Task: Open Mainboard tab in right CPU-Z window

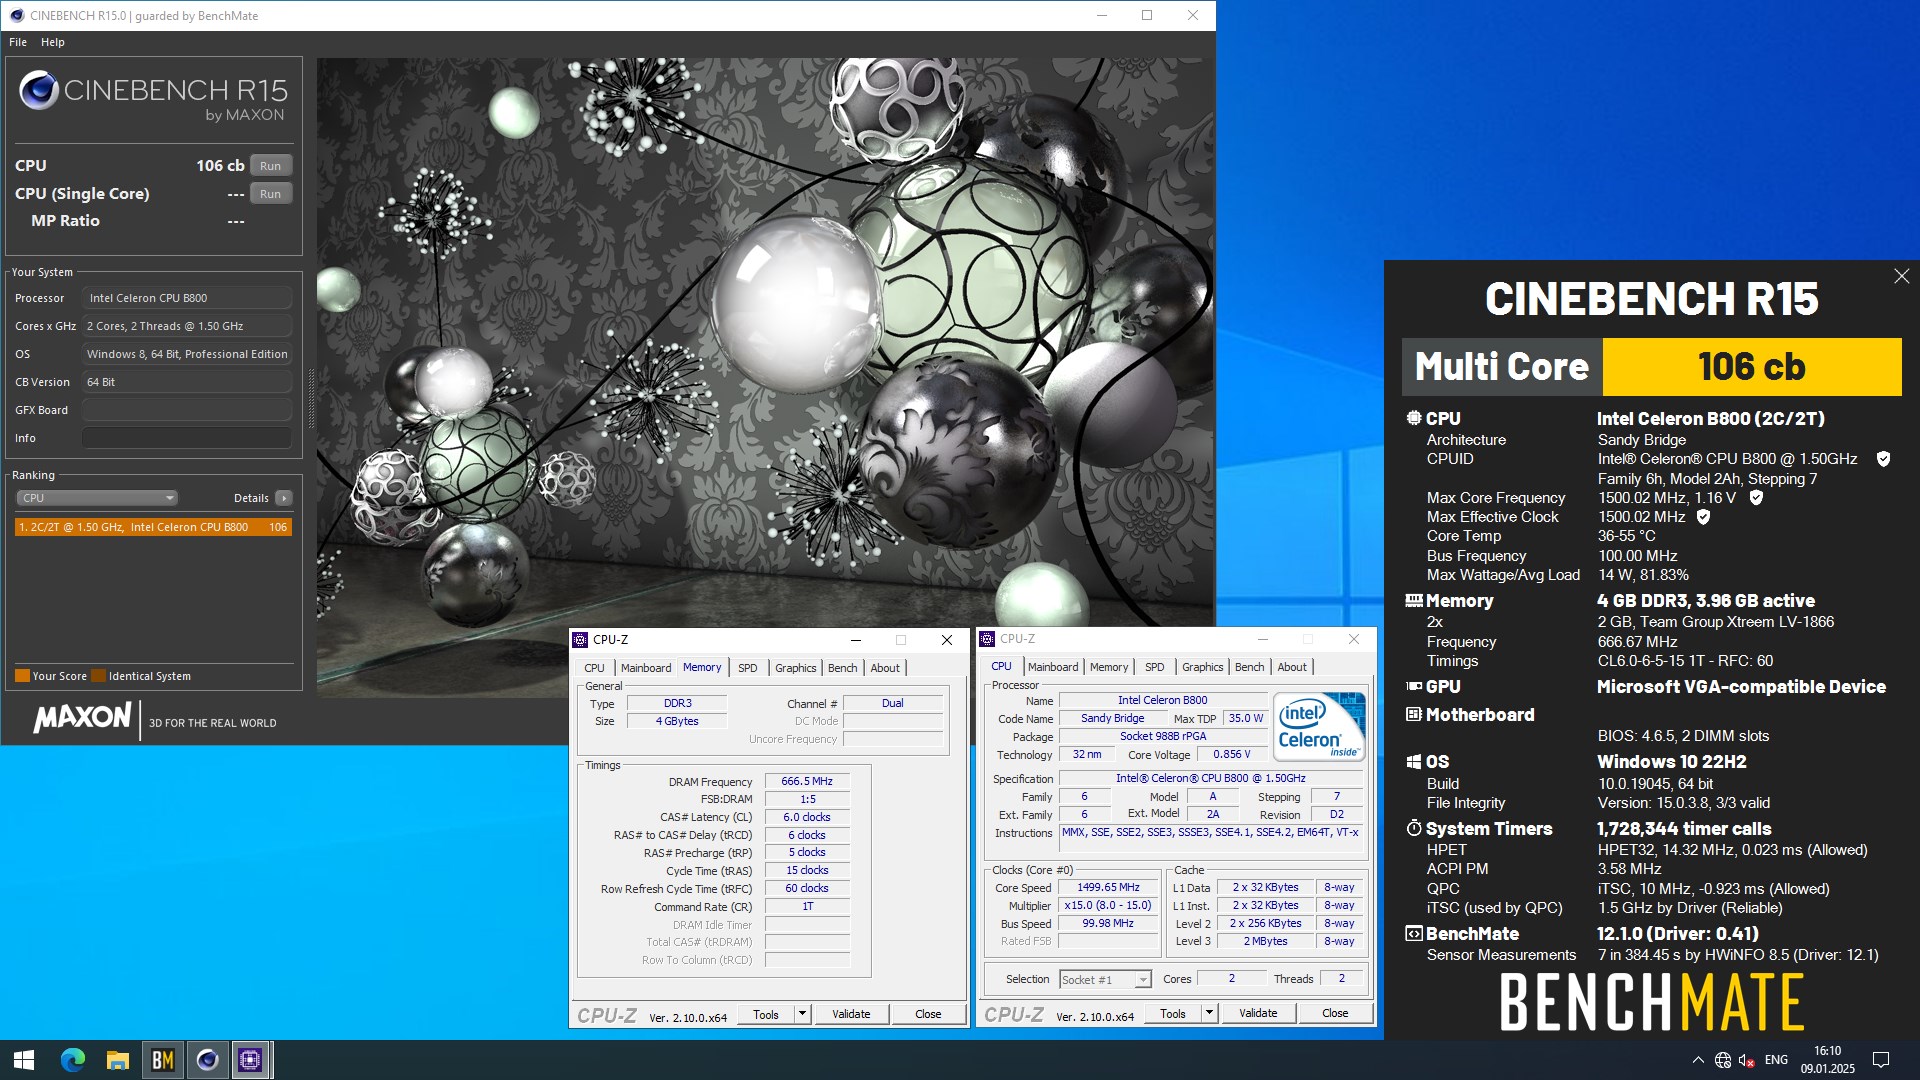Action: point(1053,667)
